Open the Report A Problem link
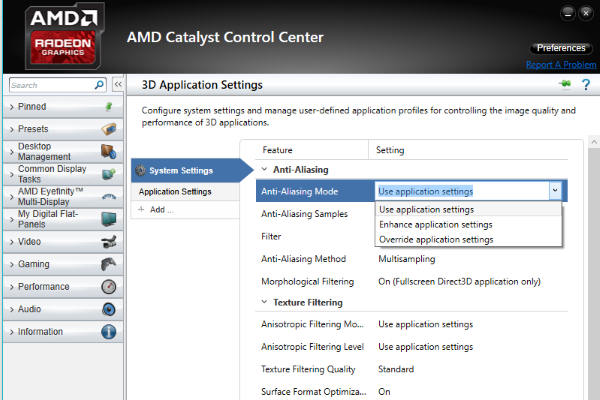Viewport: 600px width, 400px height. click(561, 65)
